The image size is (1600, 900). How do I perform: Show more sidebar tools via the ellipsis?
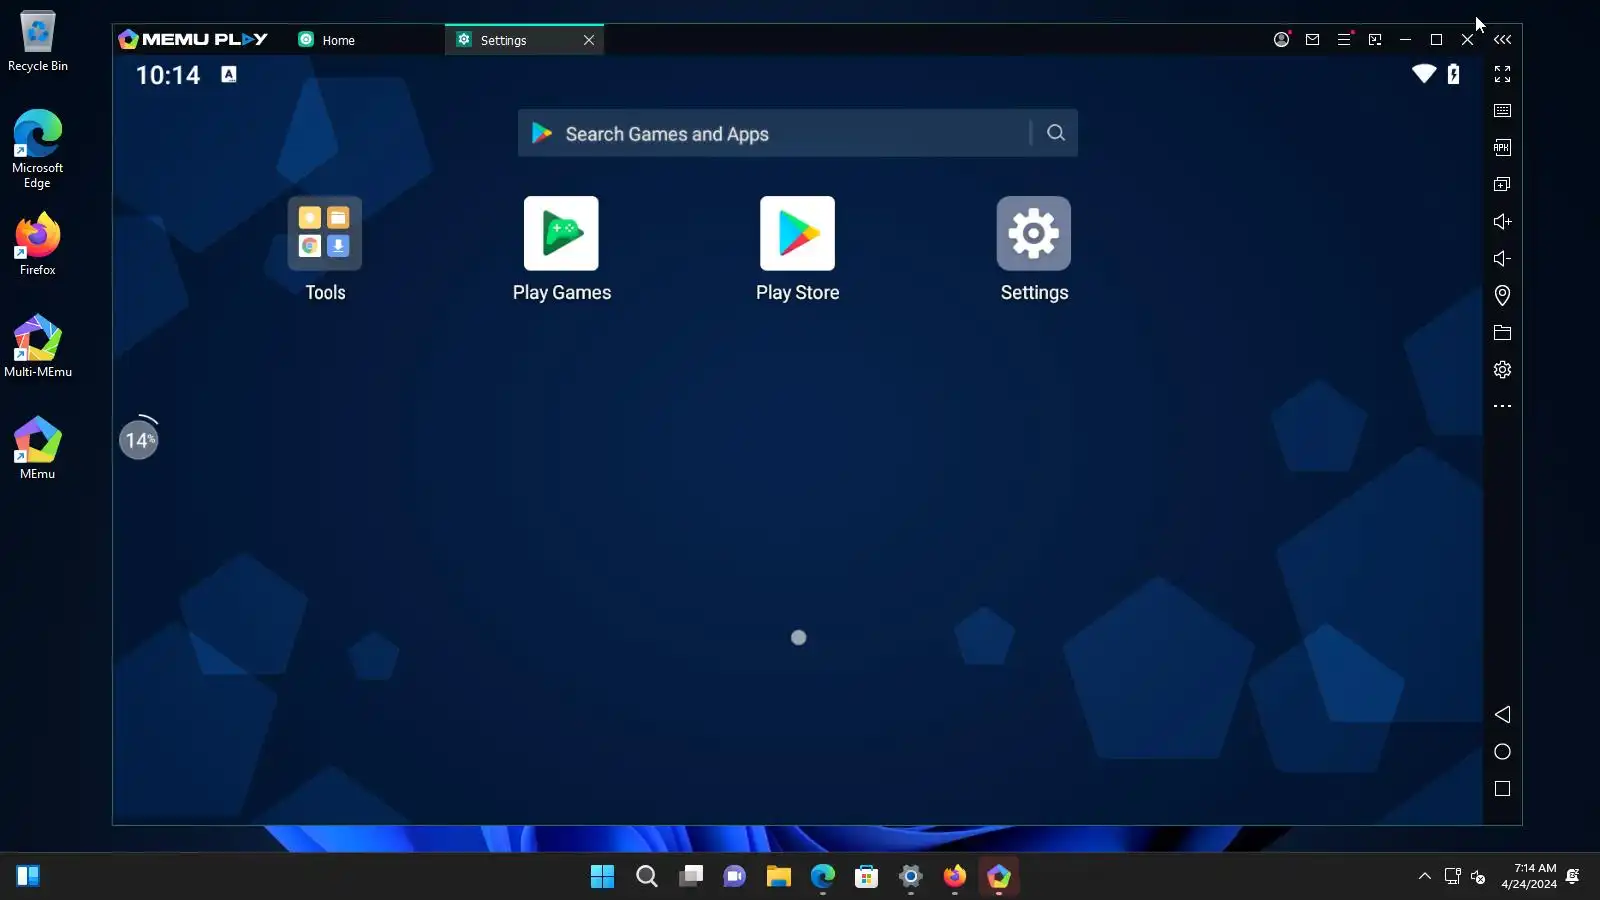(1502, 406)
